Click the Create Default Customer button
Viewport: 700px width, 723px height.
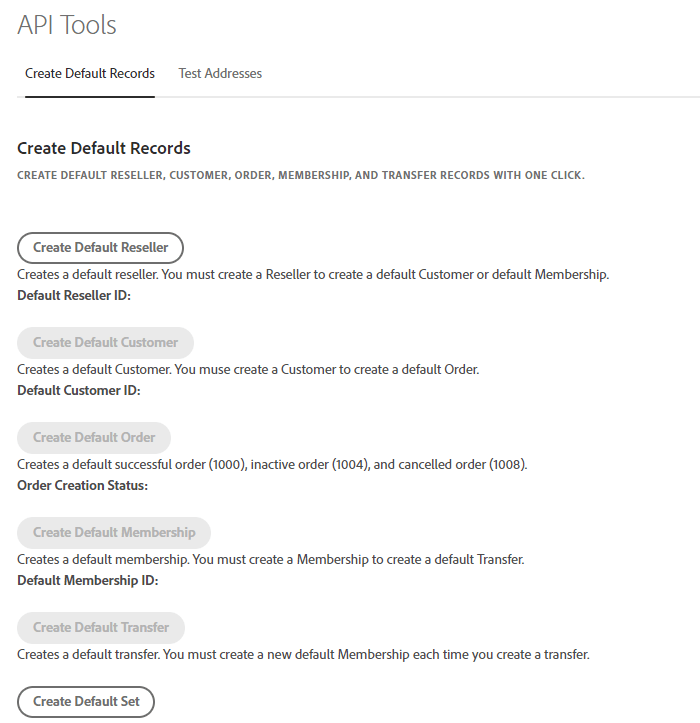(105, 342)
